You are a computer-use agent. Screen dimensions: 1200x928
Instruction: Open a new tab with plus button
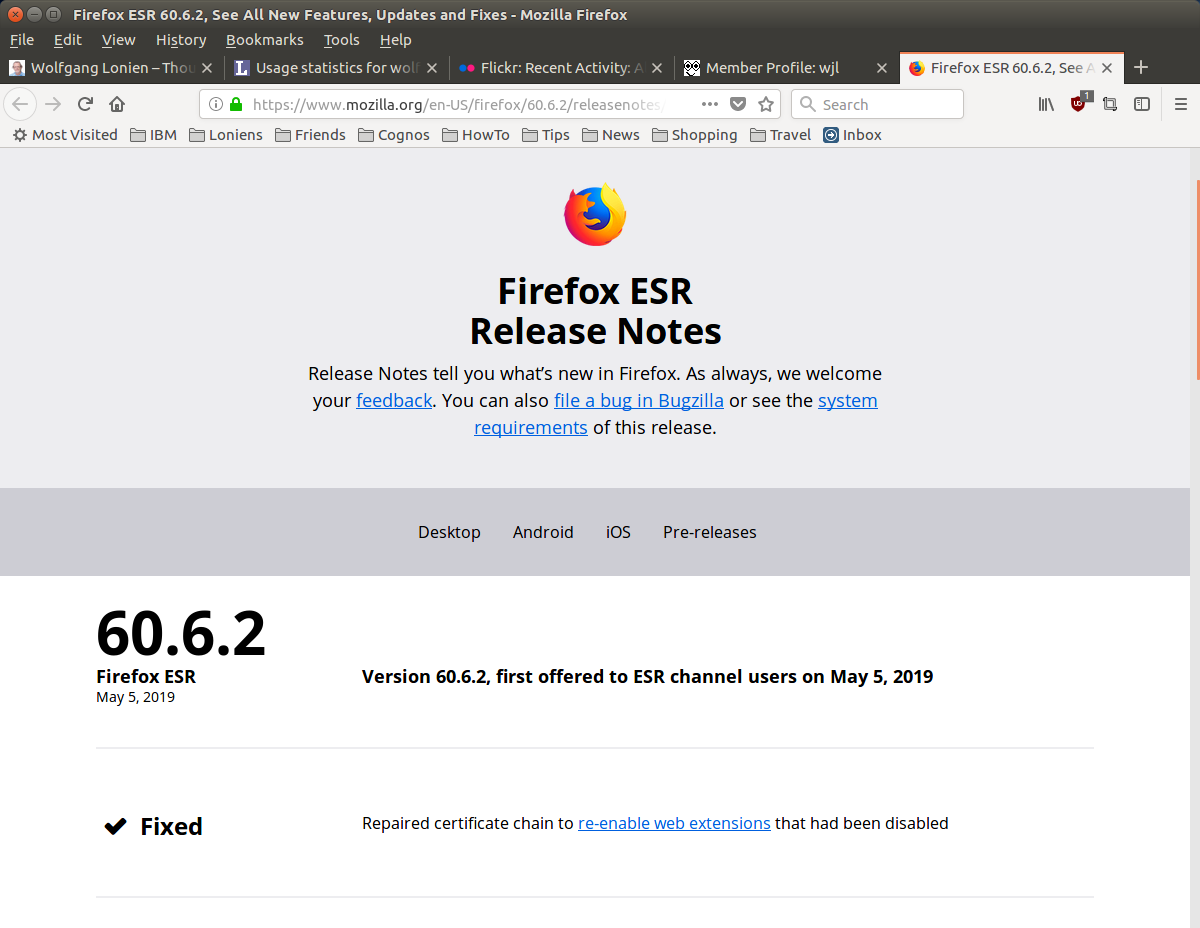click(1141, 67)
